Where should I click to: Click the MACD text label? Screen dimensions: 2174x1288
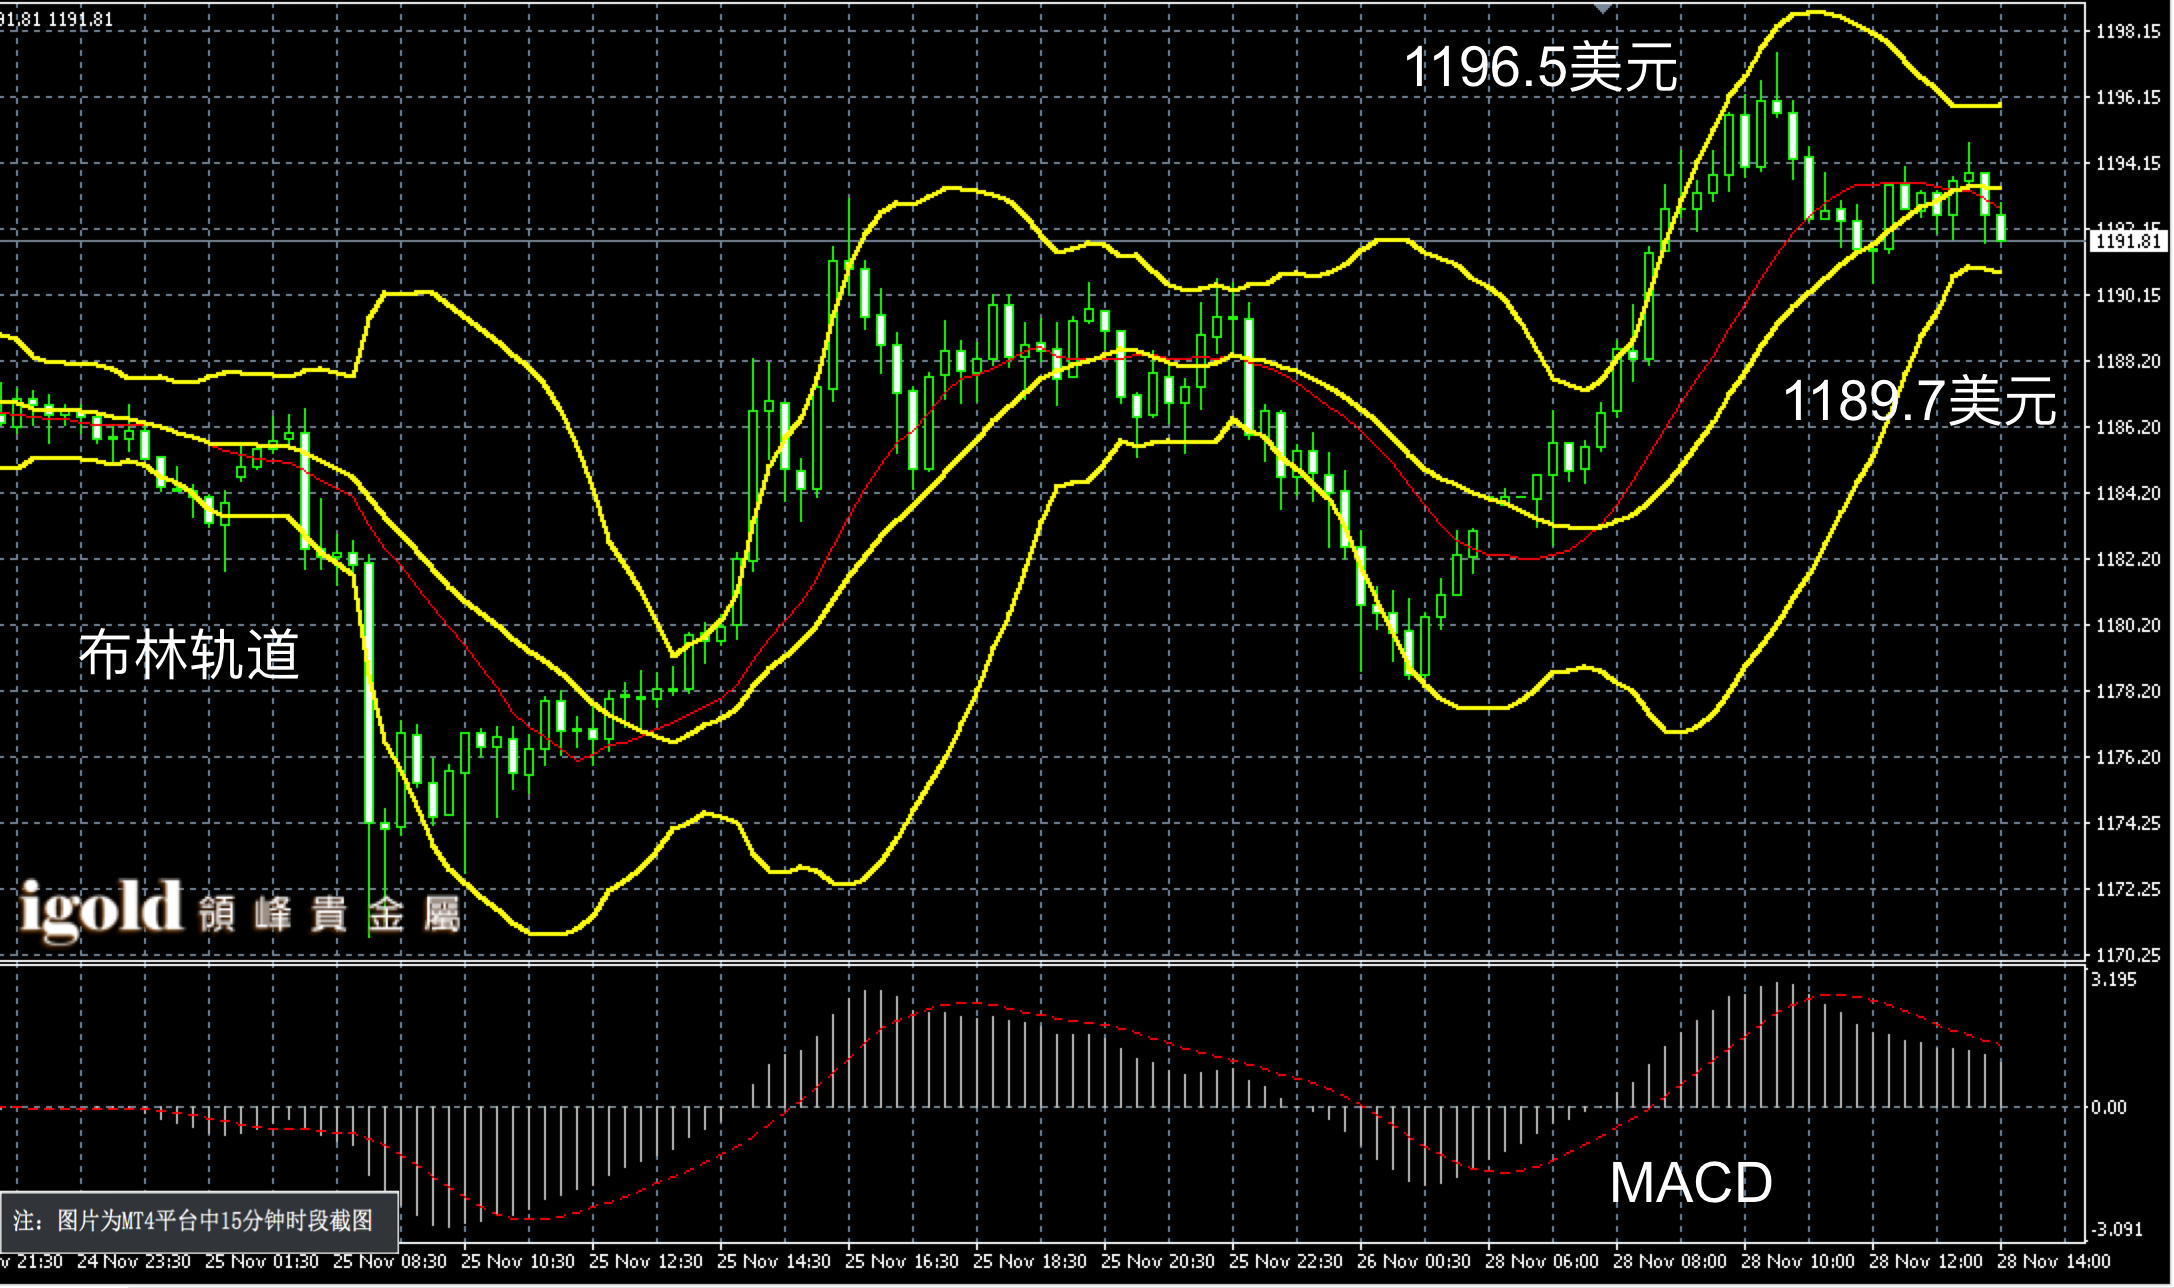(x=1691, y=1182)
